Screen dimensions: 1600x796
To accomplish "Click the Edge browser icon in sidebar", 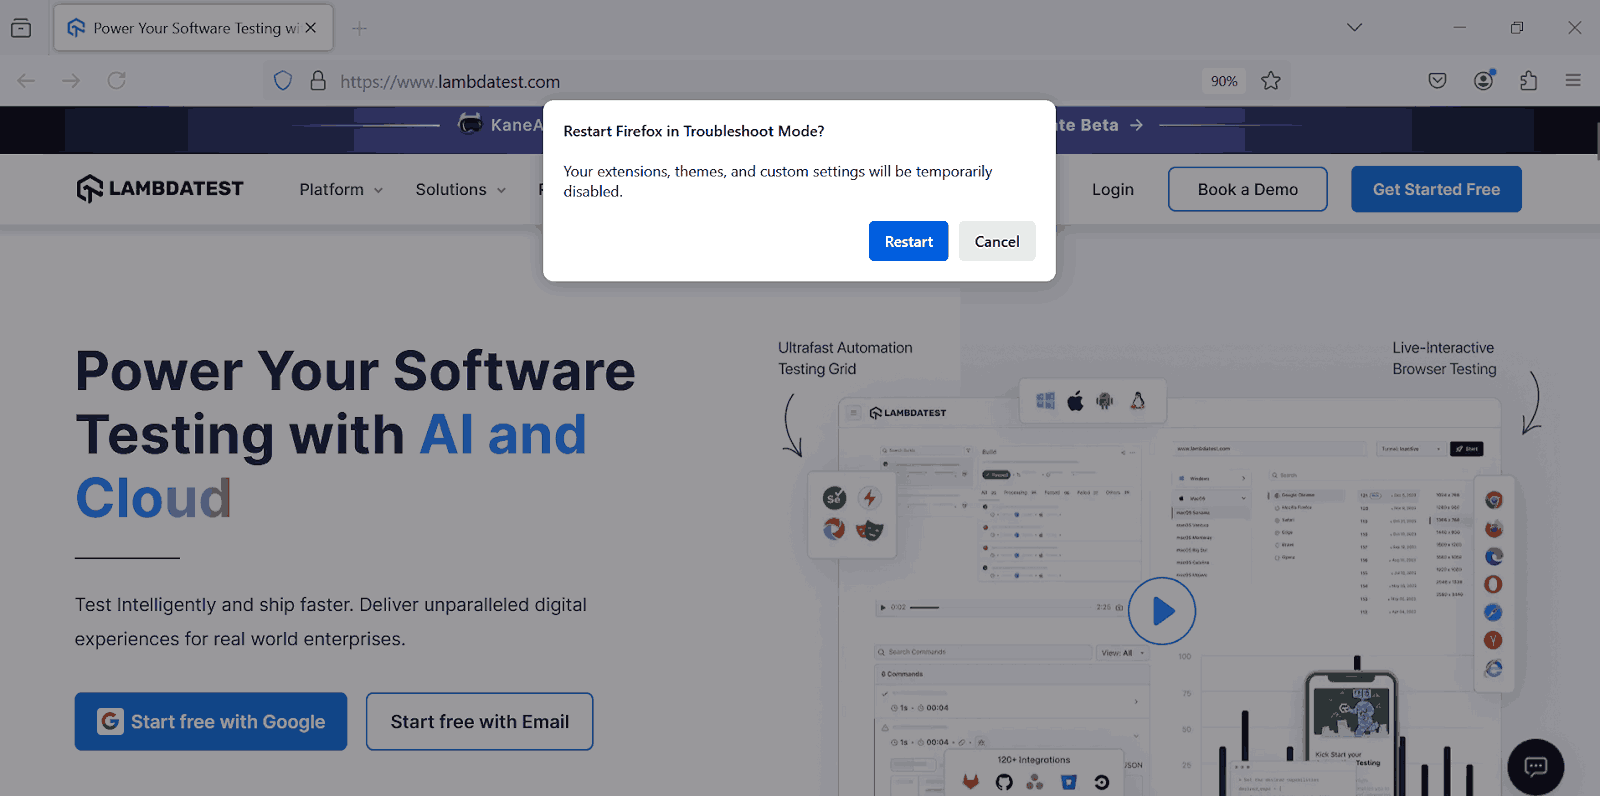I will coord(1493,556).
